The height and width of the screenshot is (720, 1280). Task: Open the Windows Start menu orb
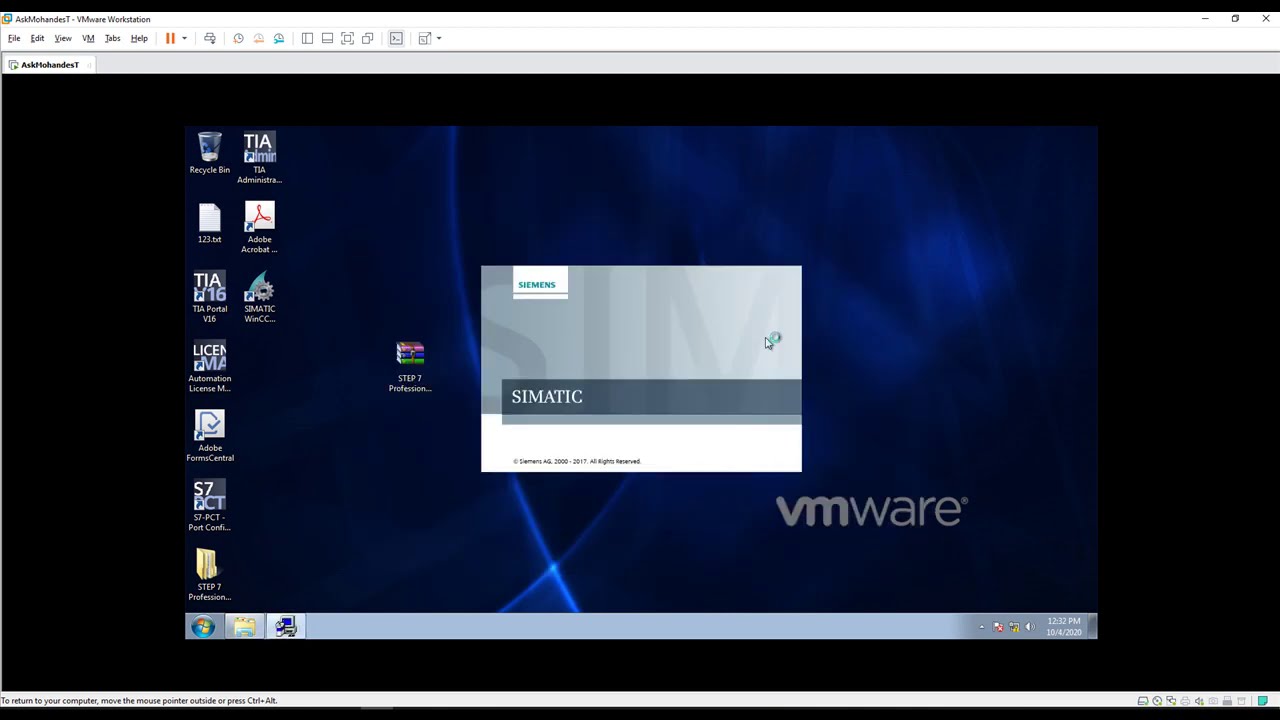click(203, 627)
